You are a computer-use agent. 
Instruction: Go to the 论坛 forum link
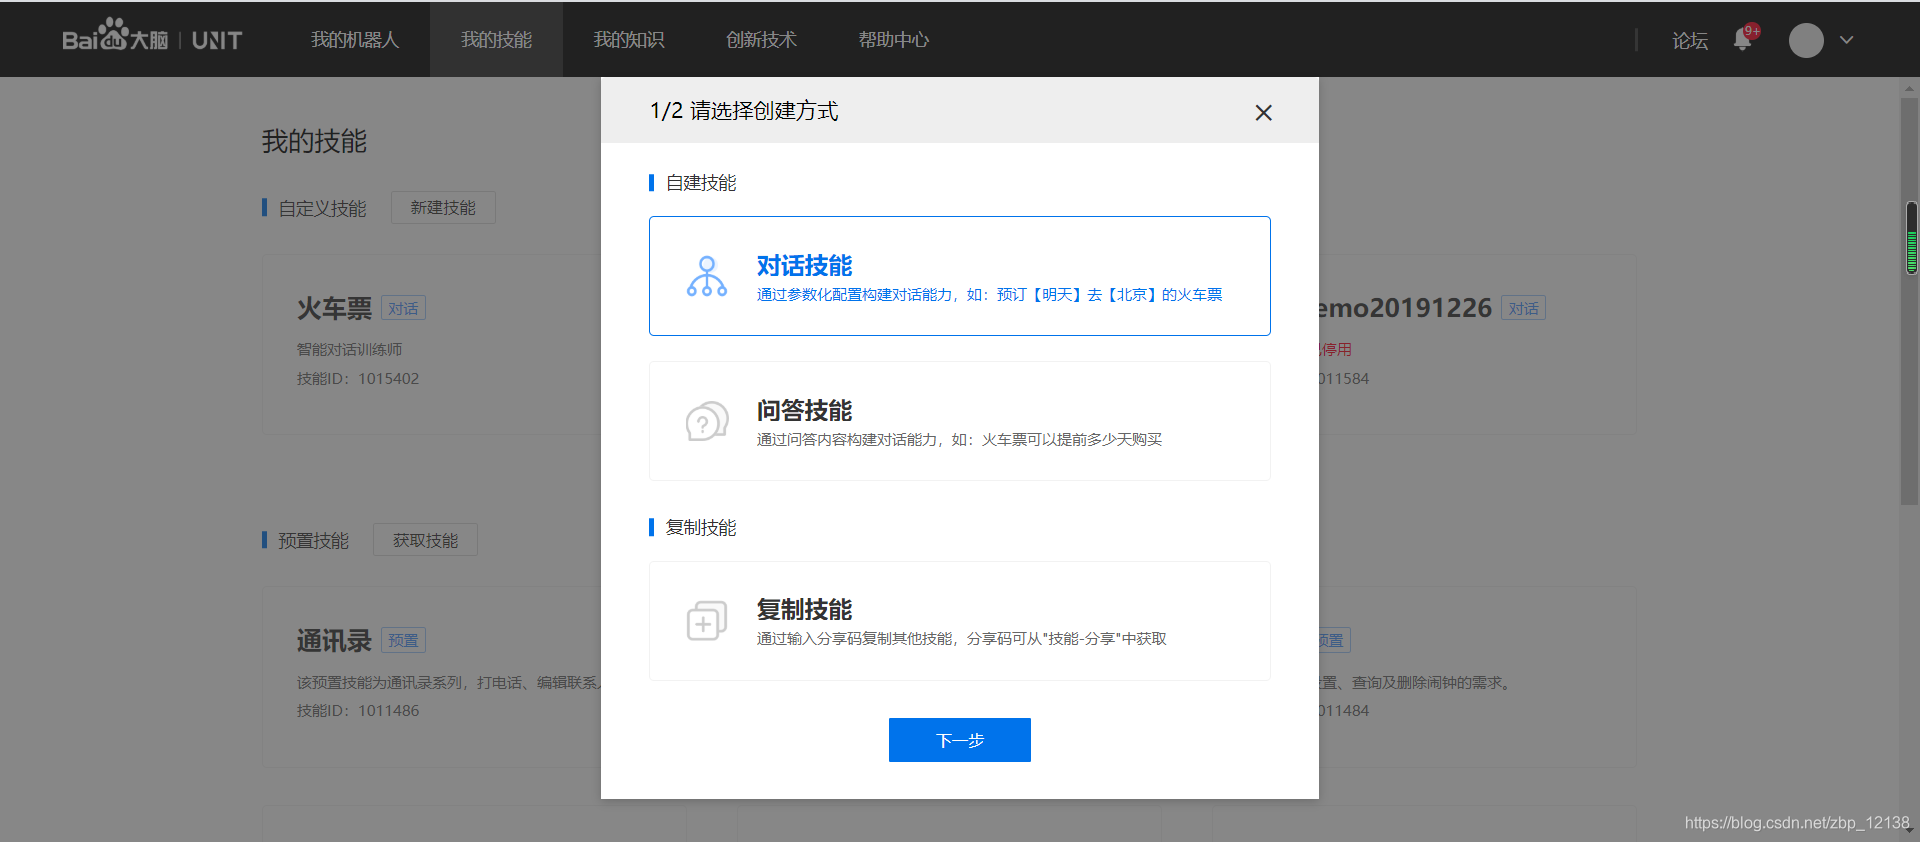[1690, 41]
